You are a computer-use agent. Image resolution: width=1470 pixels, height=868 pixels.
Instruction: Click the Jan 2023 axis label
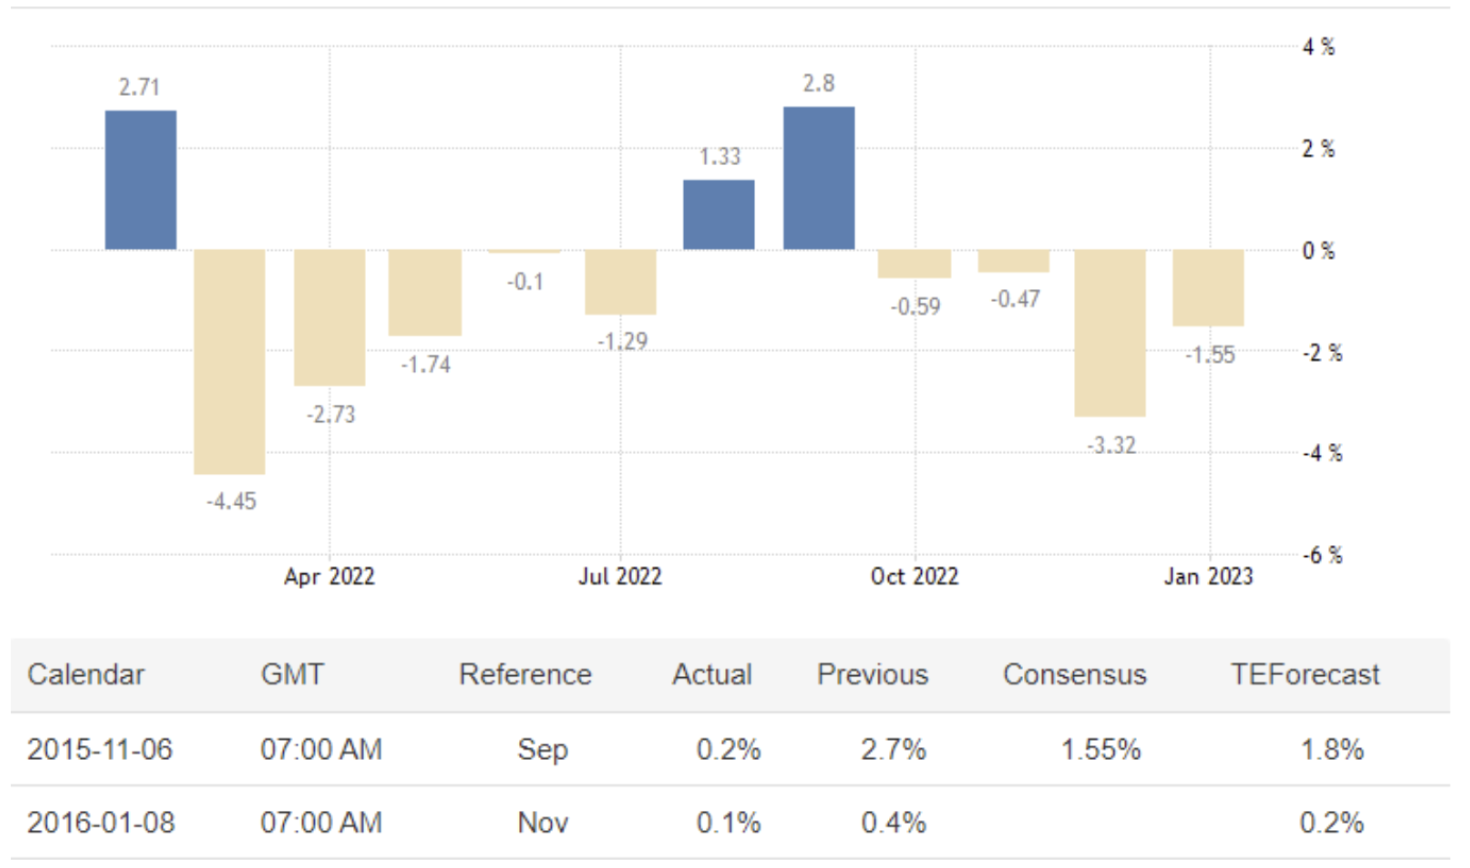[1208, 577]
